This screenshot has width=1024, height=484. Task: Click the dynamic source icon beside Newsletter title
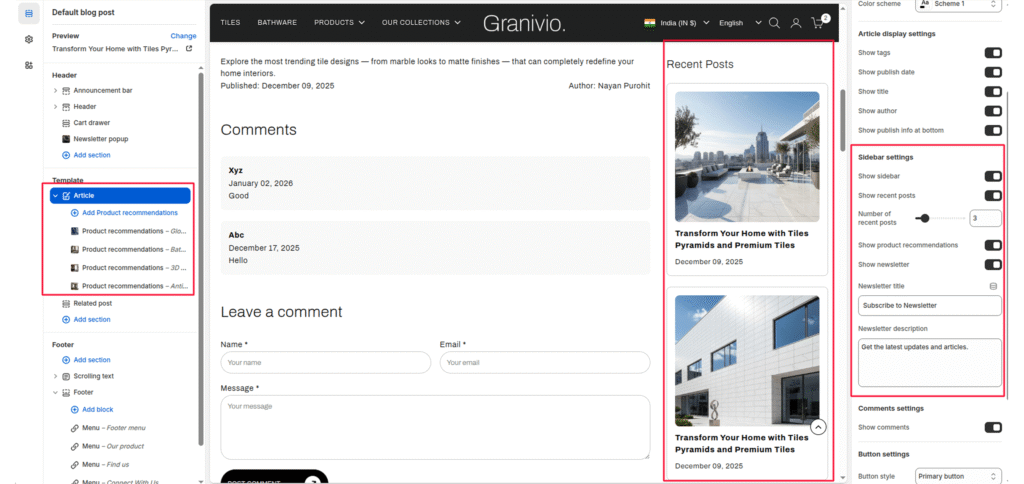(993, 286)
